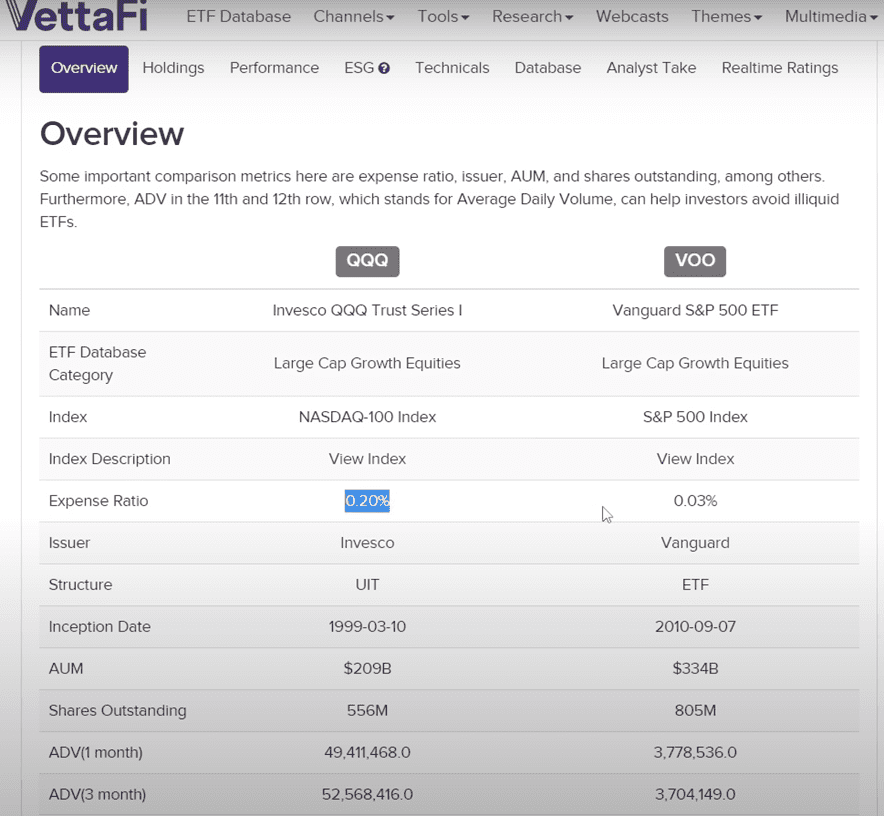Open the Research dropdown menu
Image resolution: width=884 pixels, height=816 pixels.
click(532, 17)
